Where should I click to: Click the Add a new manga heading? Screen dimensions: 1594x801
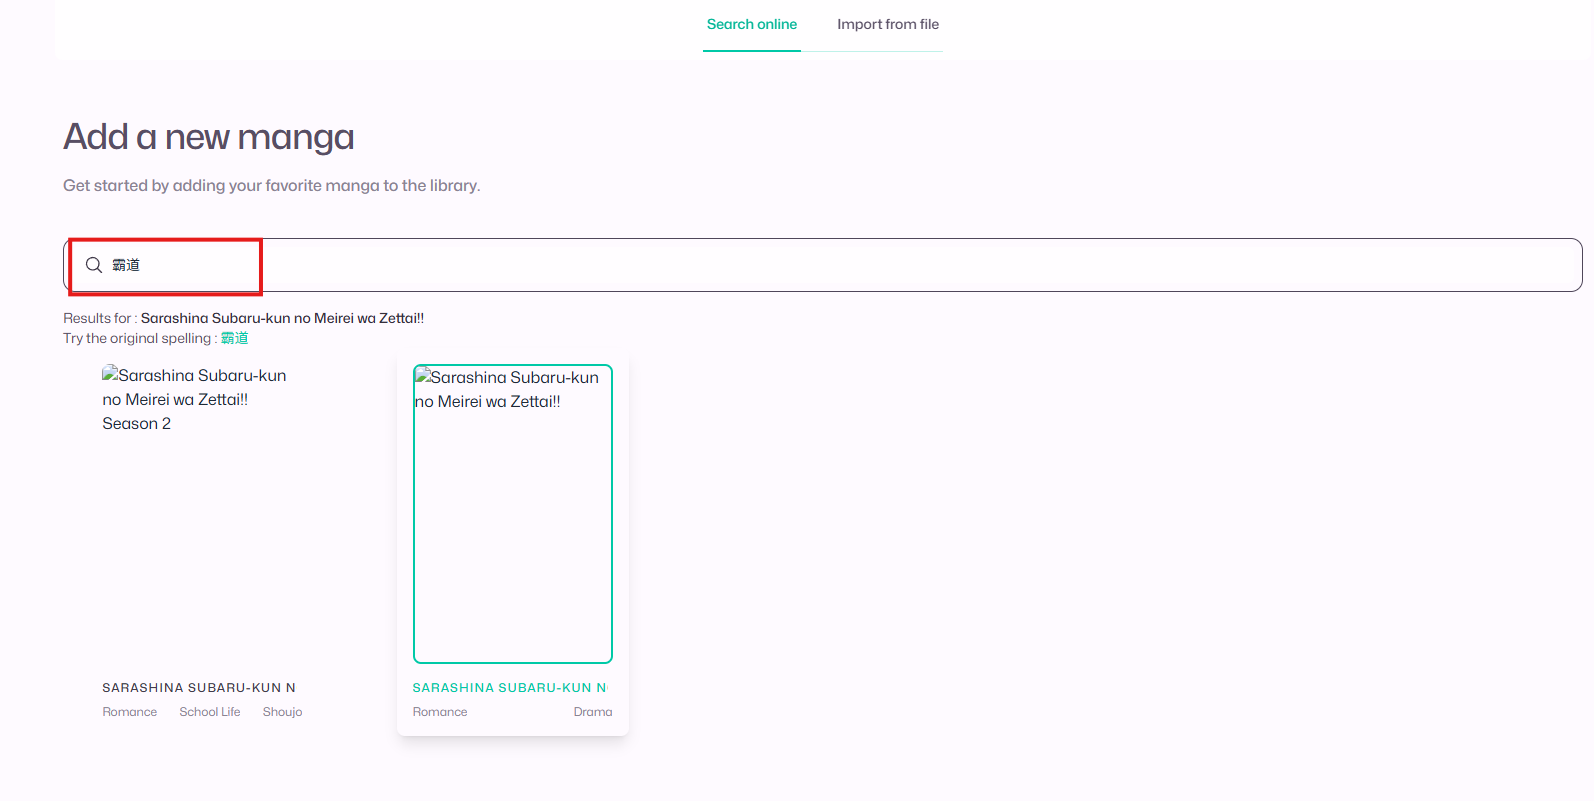209,137
